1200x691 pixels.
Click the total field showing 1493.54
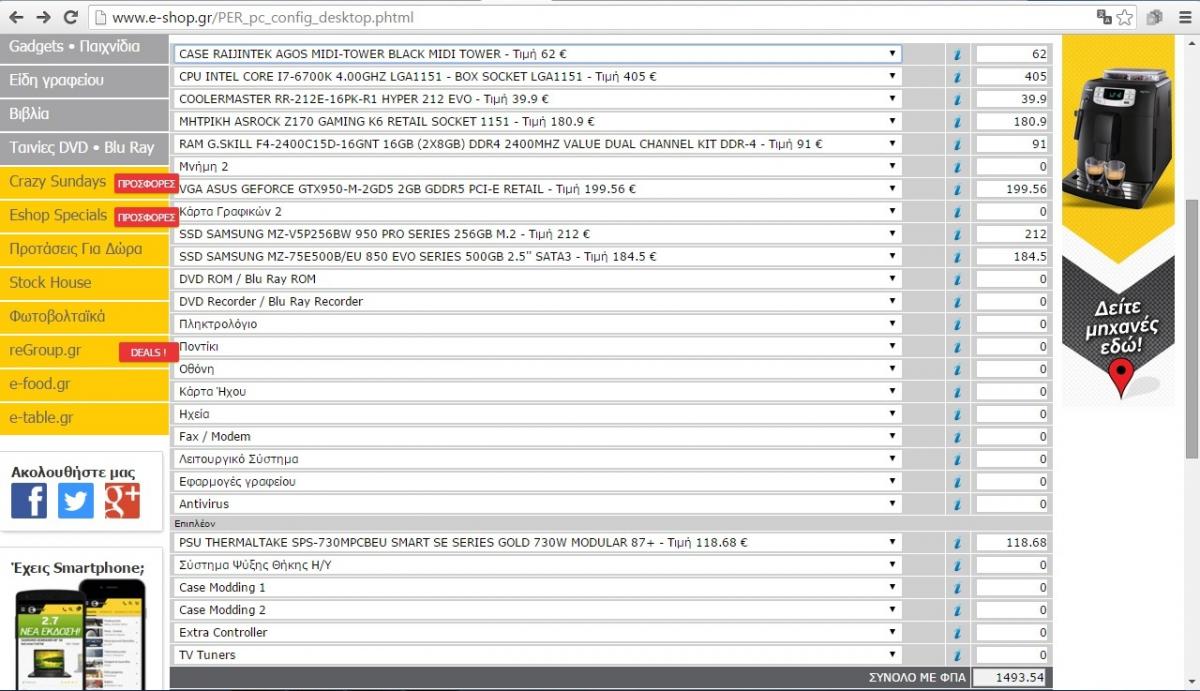tap(1009, 678)
